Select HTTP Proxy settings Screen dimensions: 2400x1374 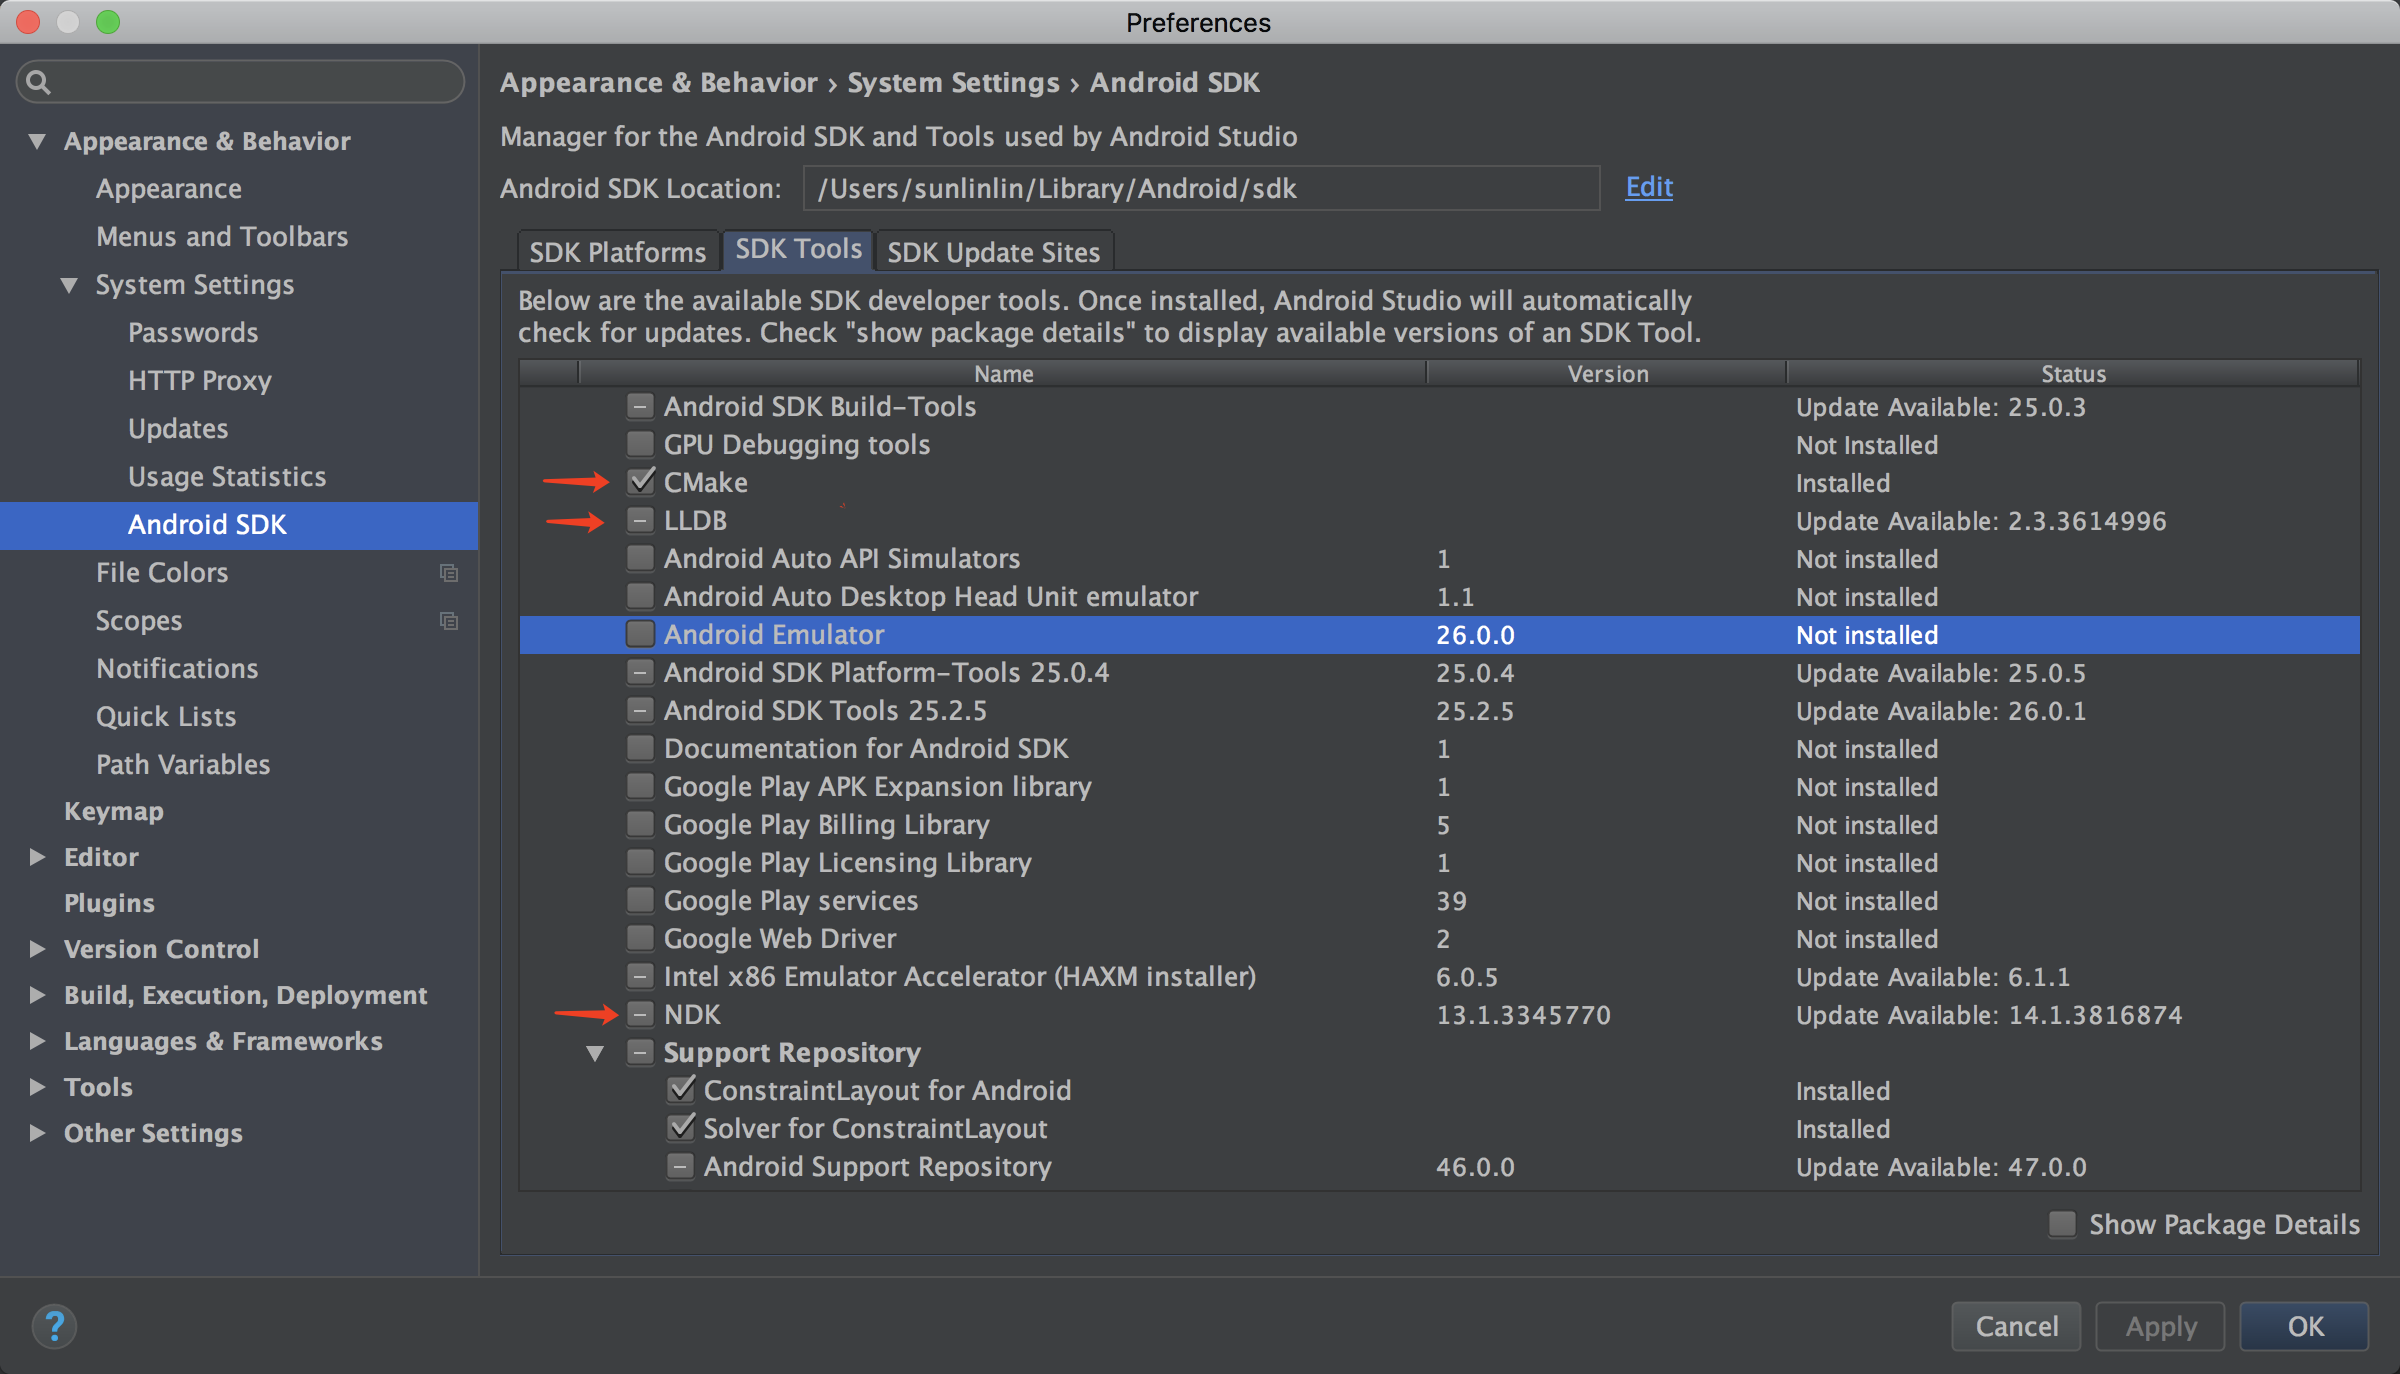coord(200,381)
